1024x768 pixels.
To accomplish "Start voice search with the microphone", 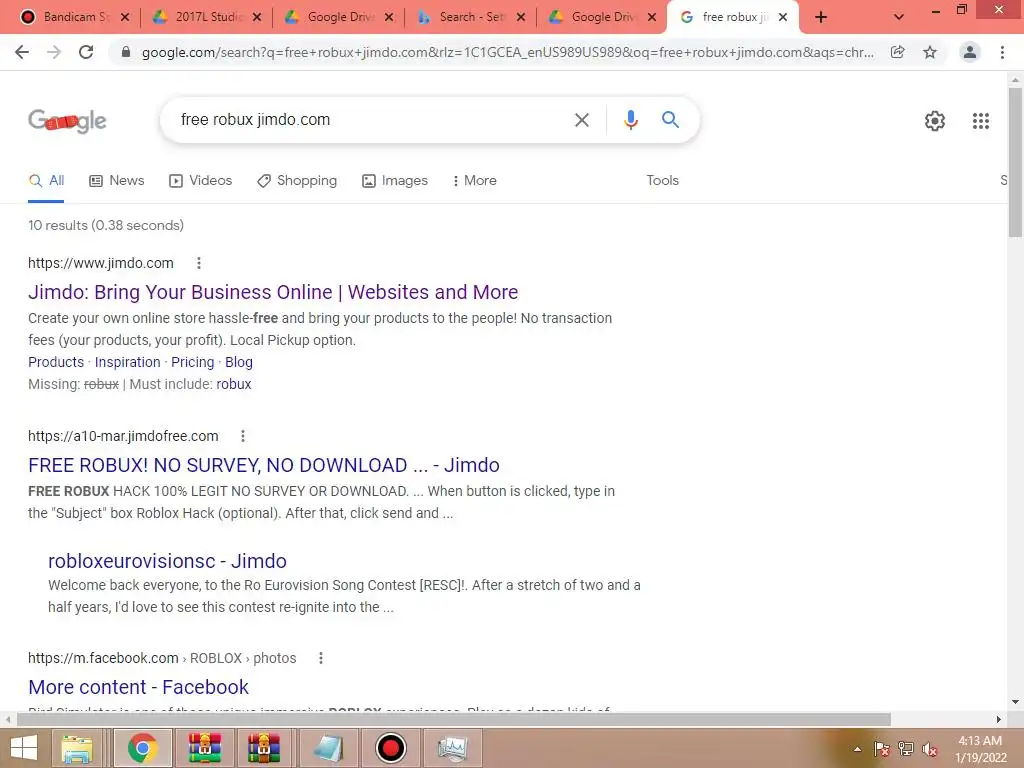I will point(630,120).
